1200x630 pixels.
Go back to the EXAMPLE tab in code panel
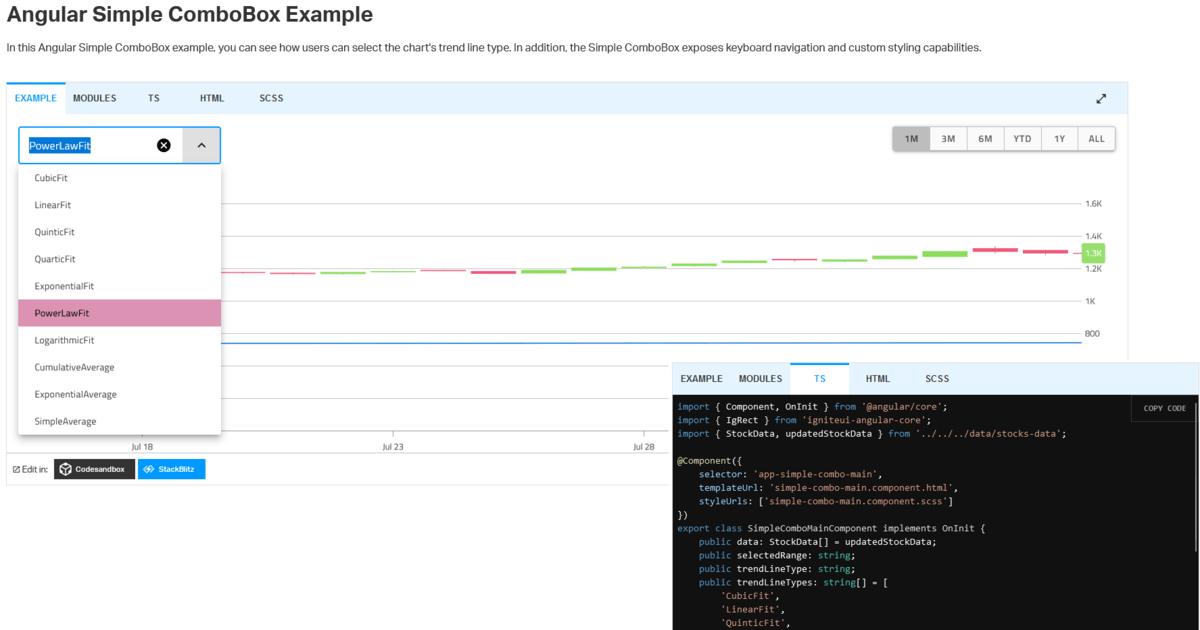pos(700,378)
